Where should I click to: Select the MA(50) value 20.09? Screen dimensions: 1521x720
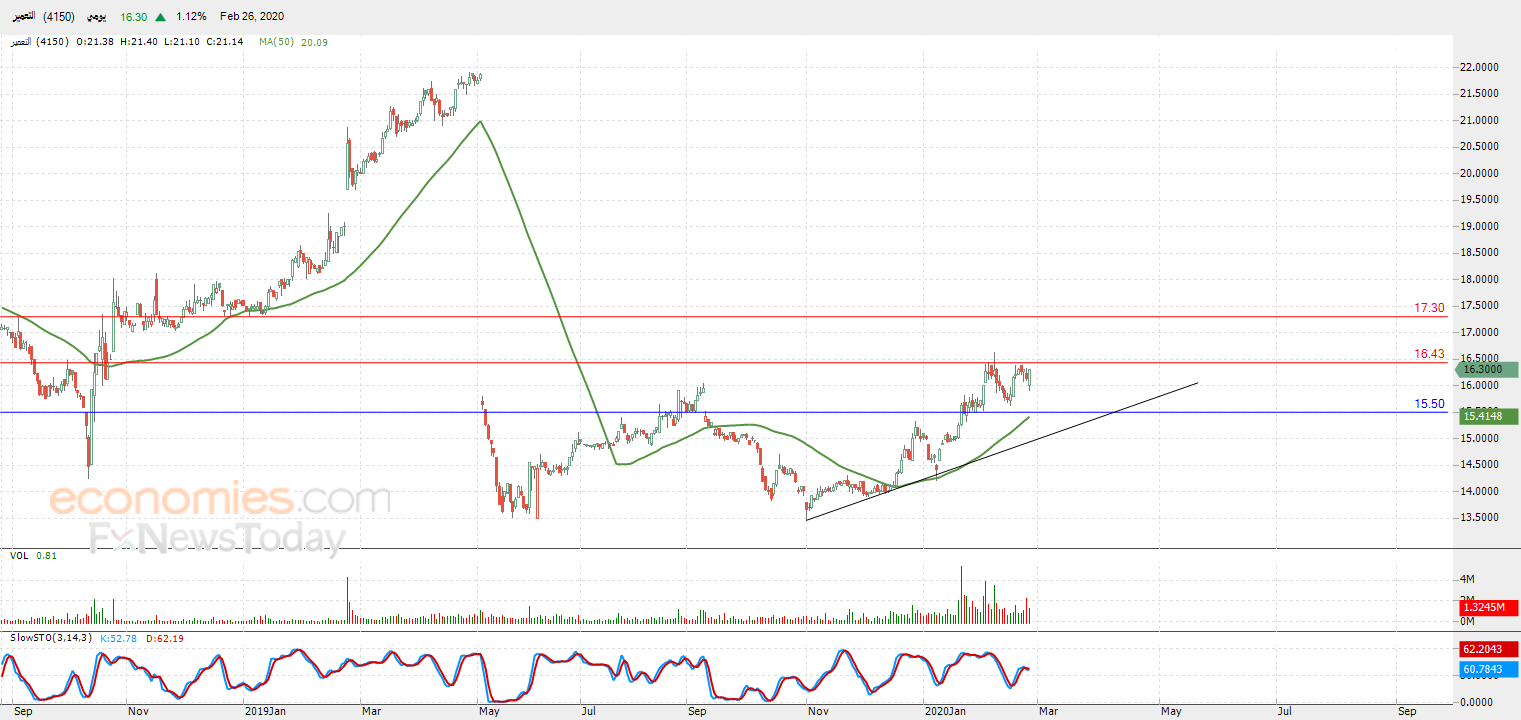[x=313, y=42]
